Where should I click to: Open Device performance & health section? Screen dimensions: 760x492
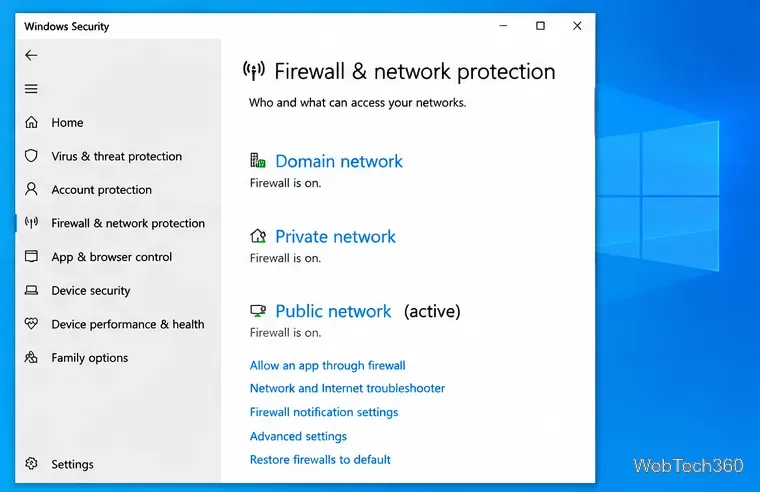coord(127,324)
